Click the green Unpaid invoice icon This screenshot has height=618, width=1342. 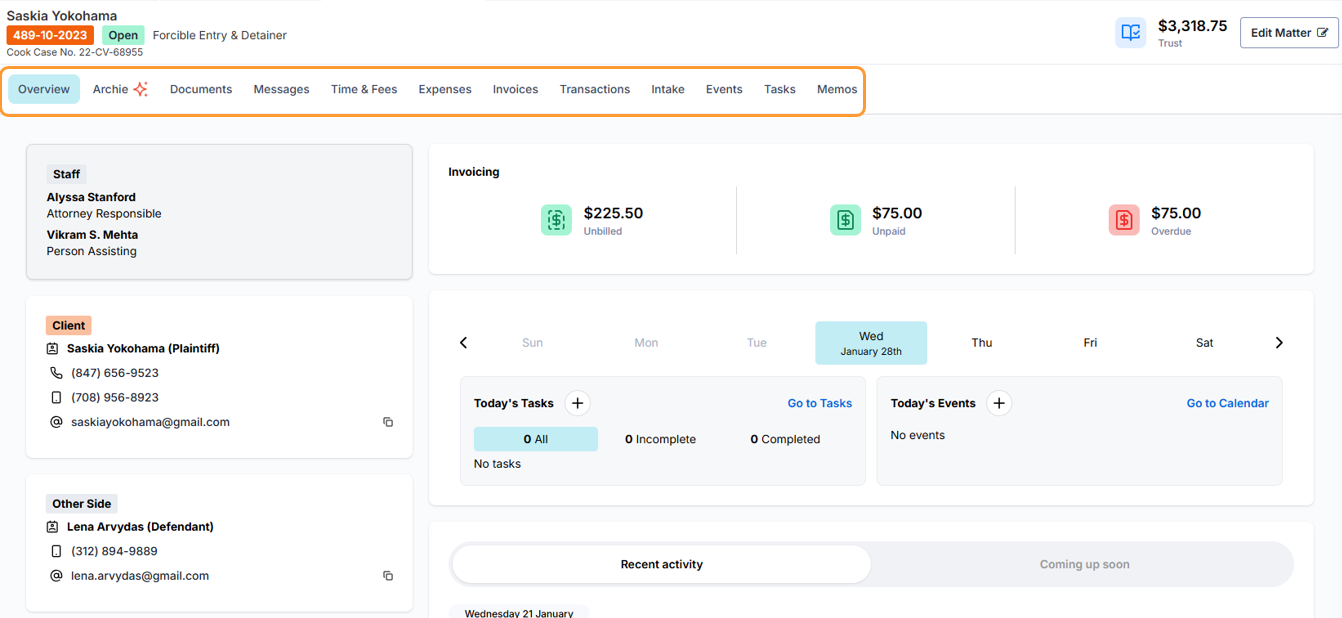click(x=845, y=220)
